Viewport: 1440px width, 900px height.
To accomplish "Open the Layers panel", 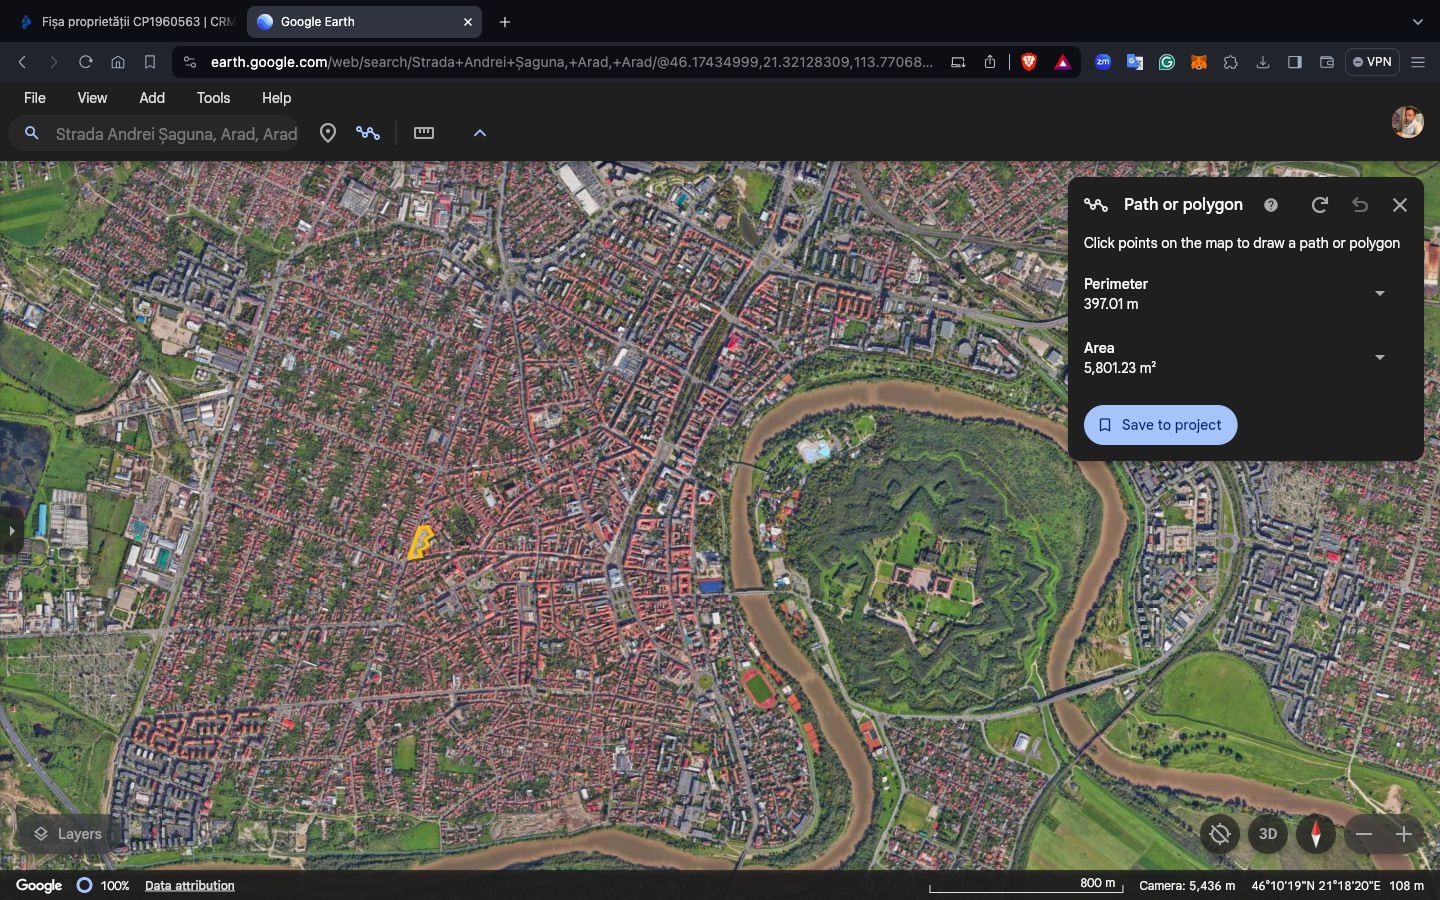I will [68, 834].
